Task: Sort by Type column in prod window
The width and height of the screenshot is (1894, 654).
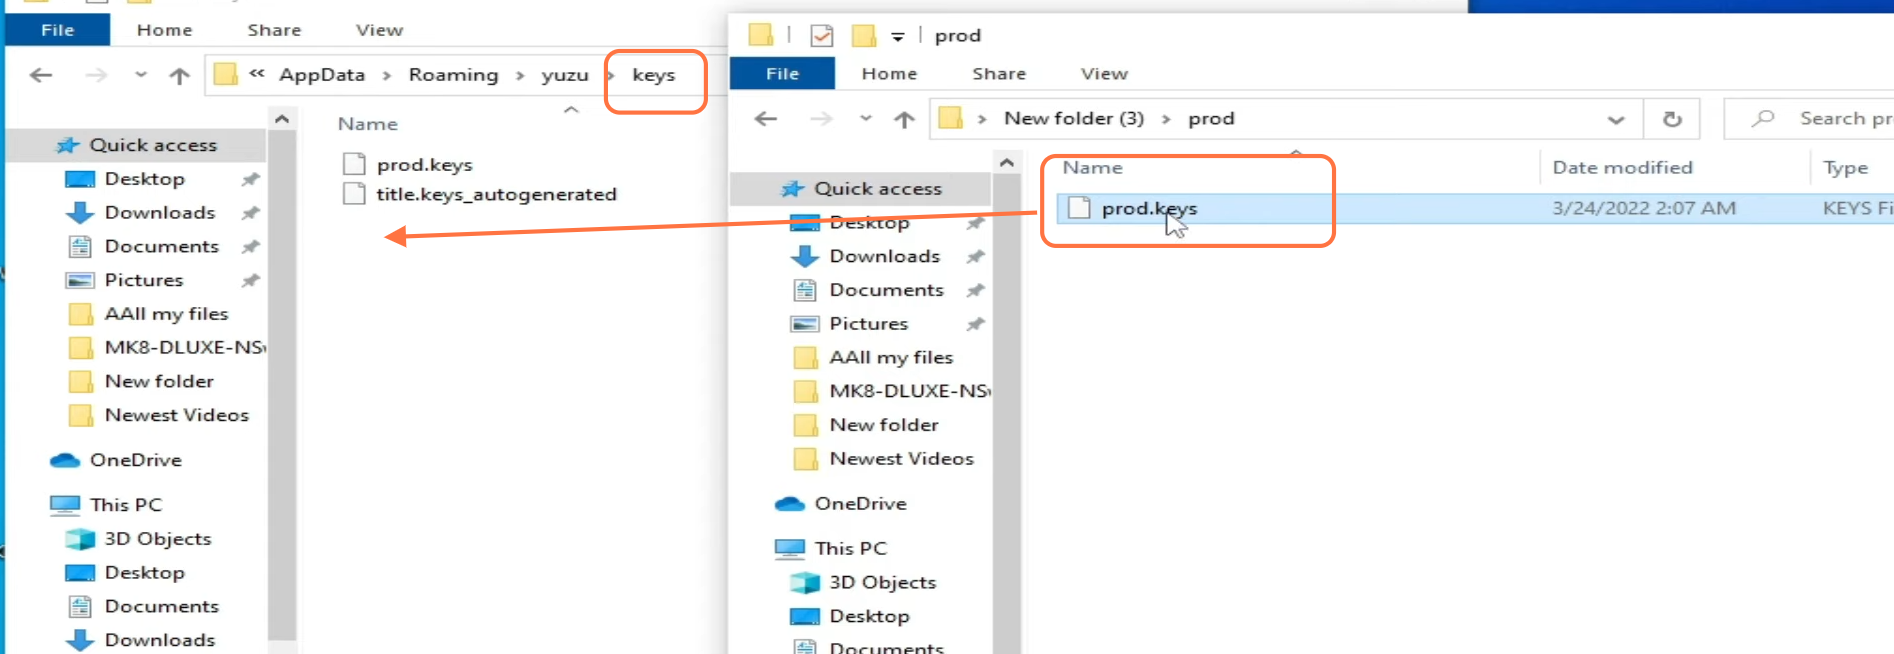Action: click(1845, 168)
